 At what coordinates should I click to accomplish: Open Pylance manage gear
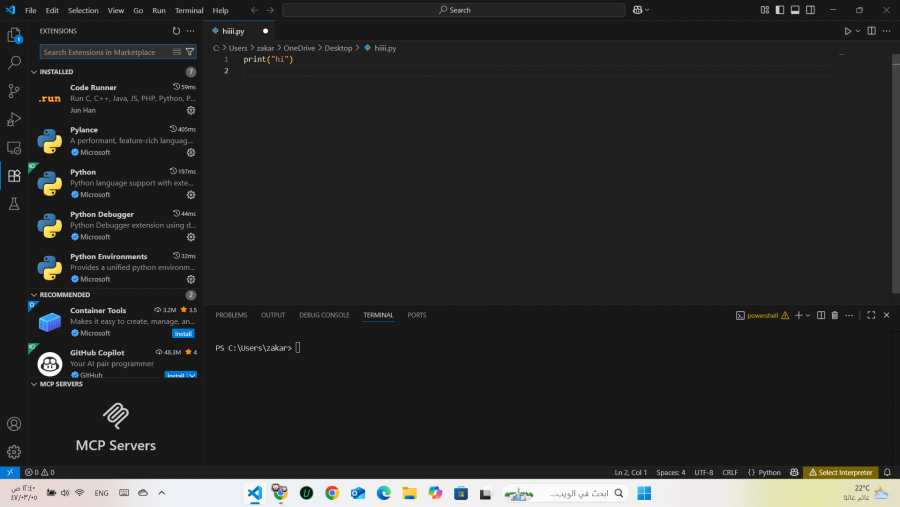coord(191,153)
